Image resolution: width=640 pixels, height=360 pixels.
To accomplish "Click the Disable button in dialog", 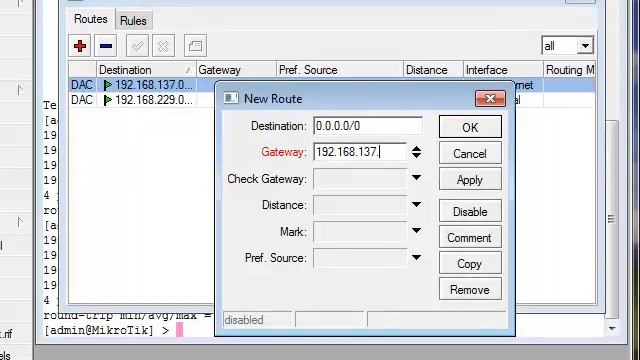I will 470,211.
